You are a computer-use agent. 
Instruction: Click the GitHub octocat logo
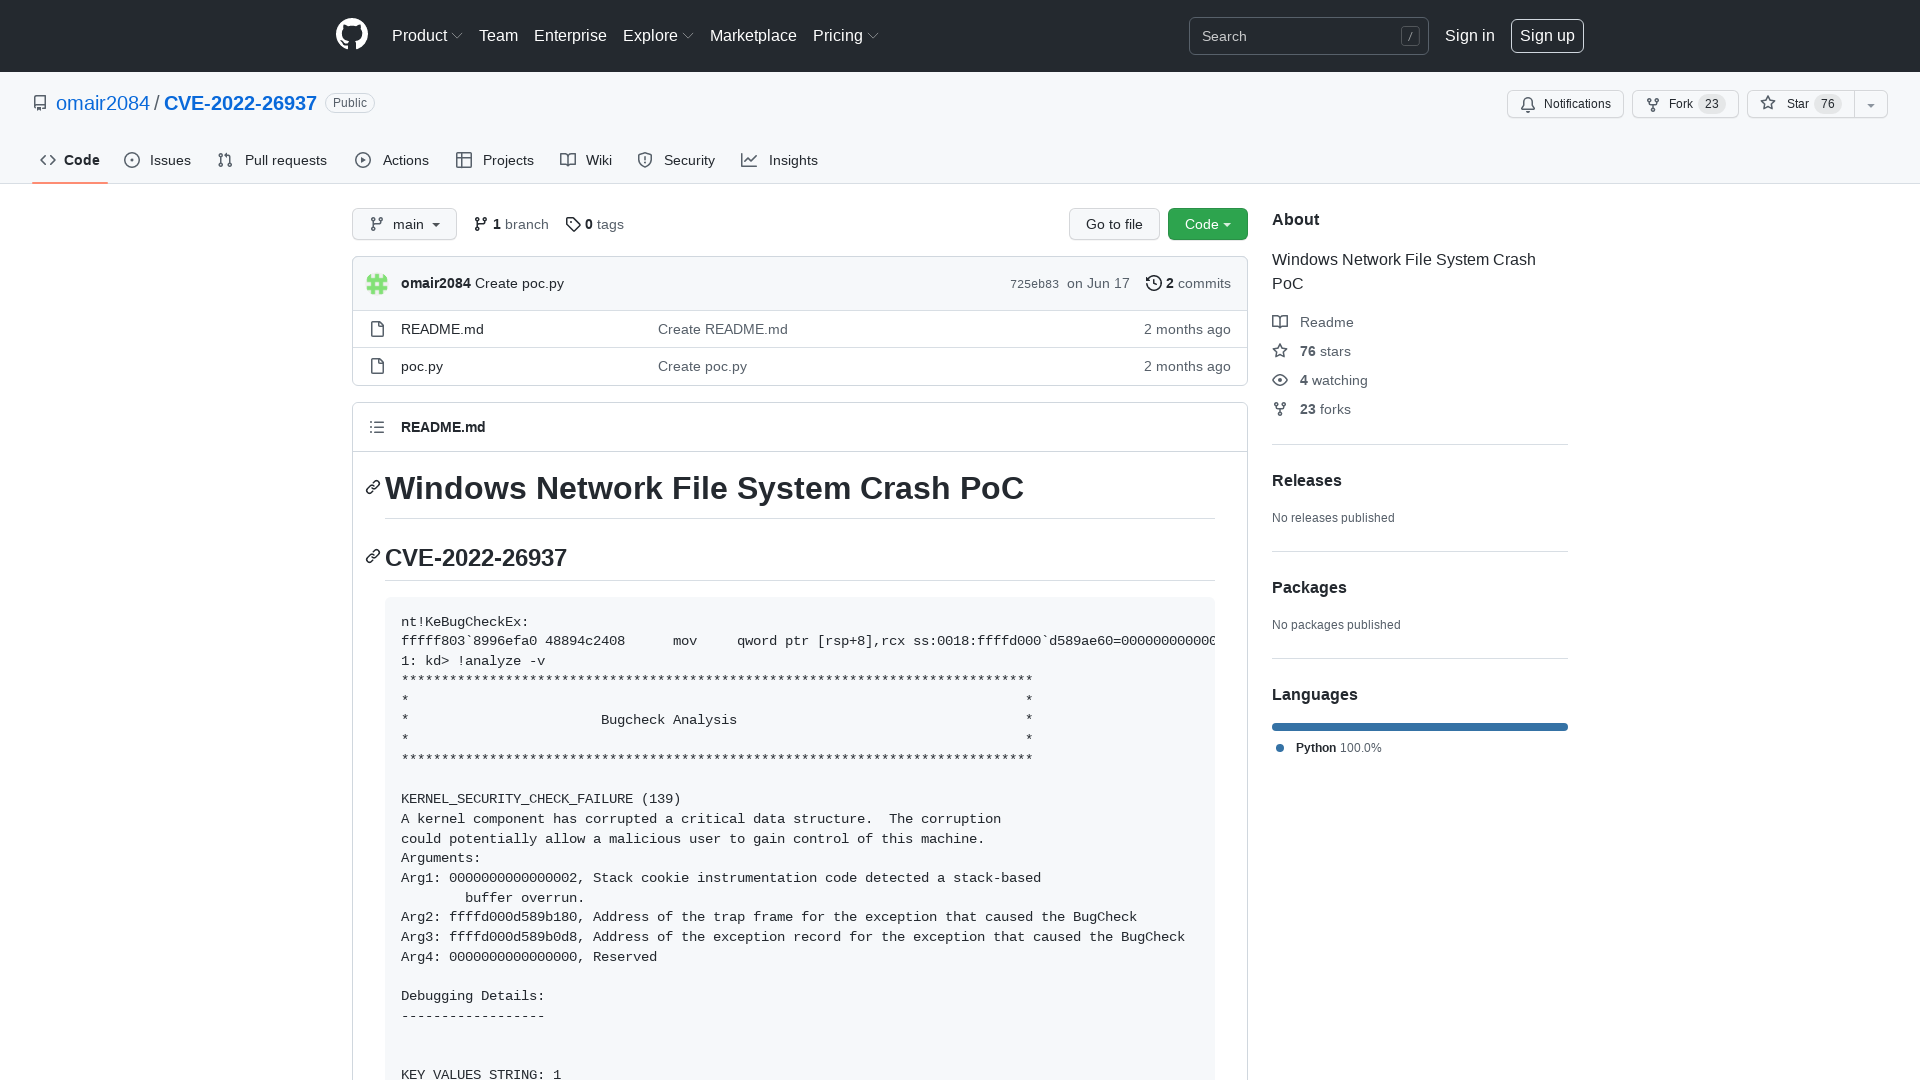click(x=352, y=36)
